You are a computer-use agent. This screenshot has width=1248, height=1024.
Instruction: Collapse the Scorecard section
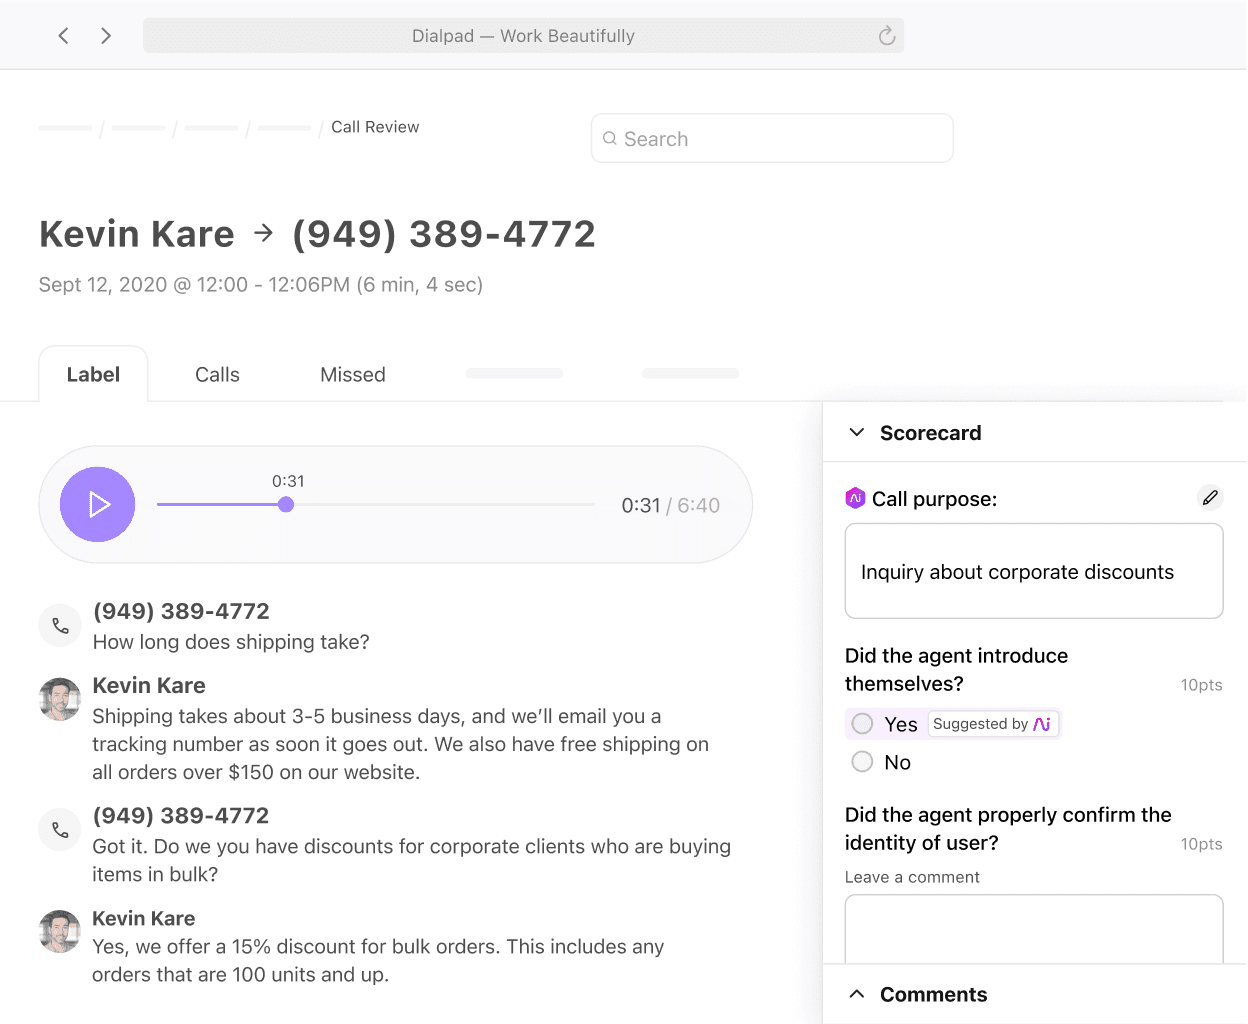click(x=856, y=432)
